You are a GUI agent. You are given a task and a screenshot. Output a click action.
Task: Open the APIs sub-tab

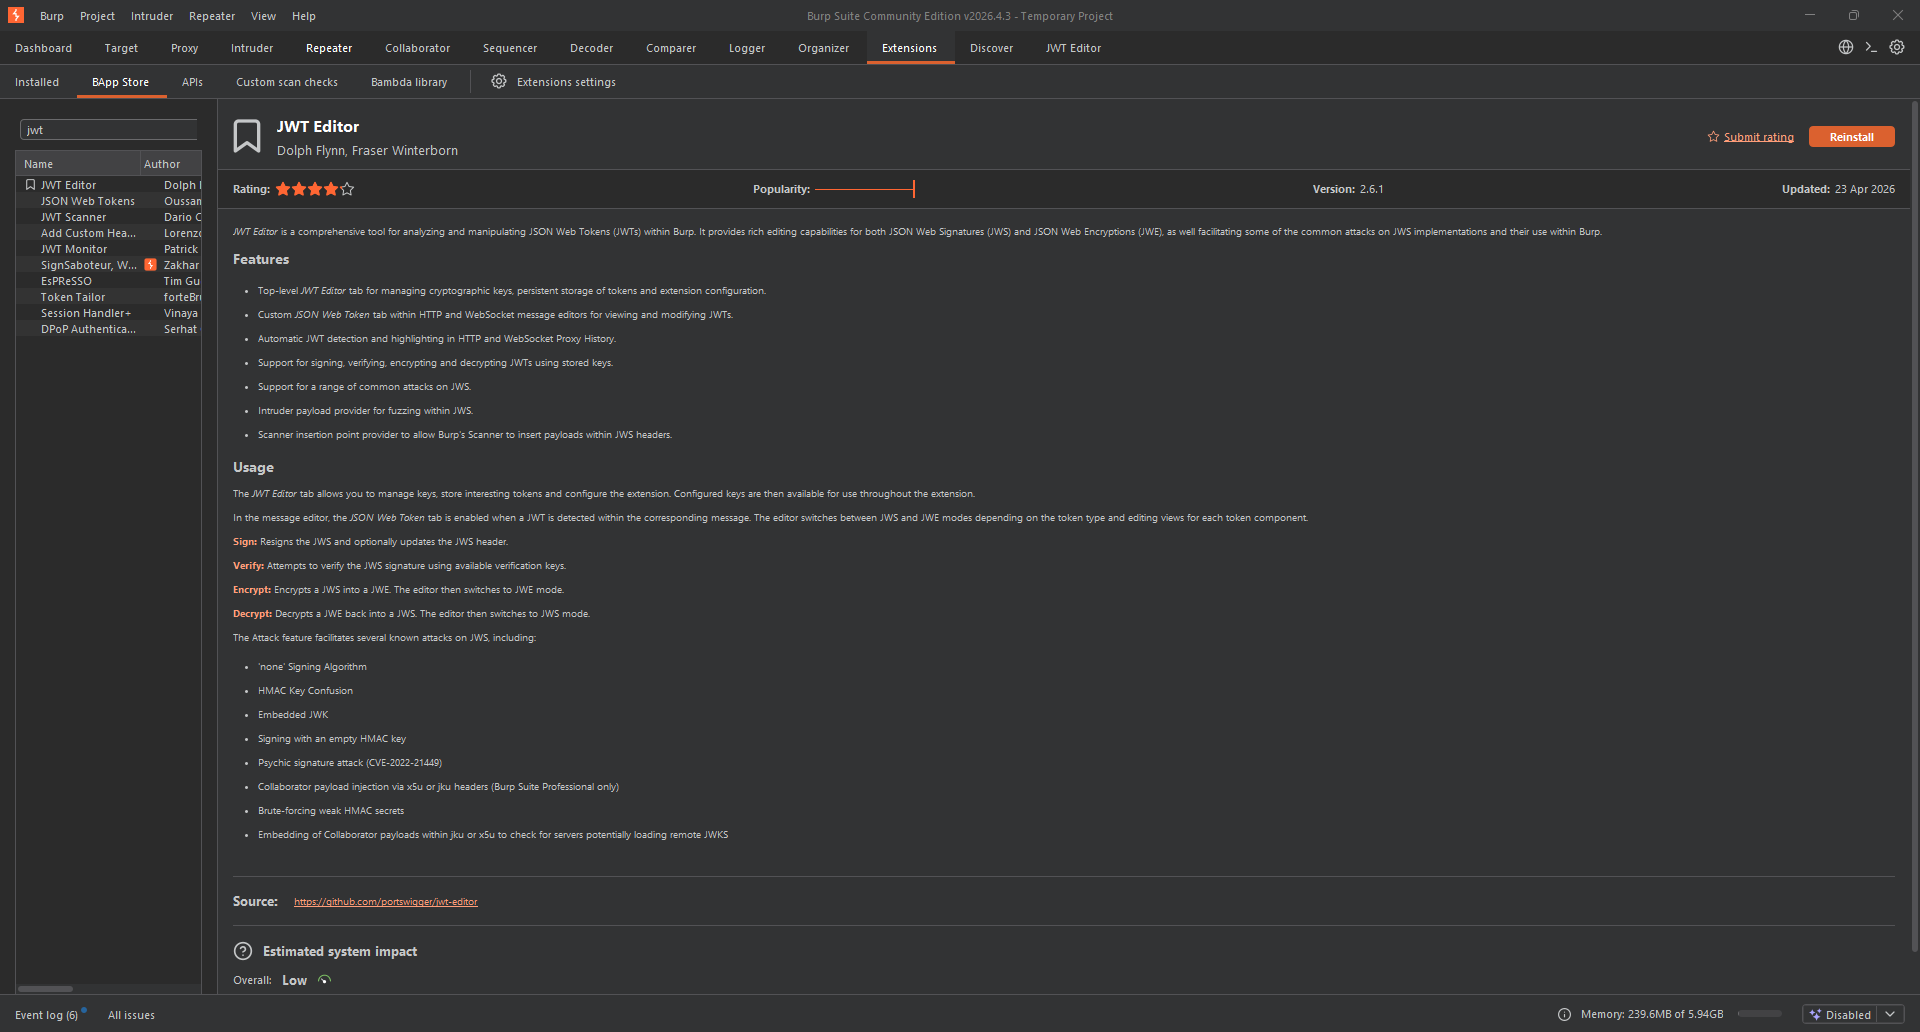192,82
